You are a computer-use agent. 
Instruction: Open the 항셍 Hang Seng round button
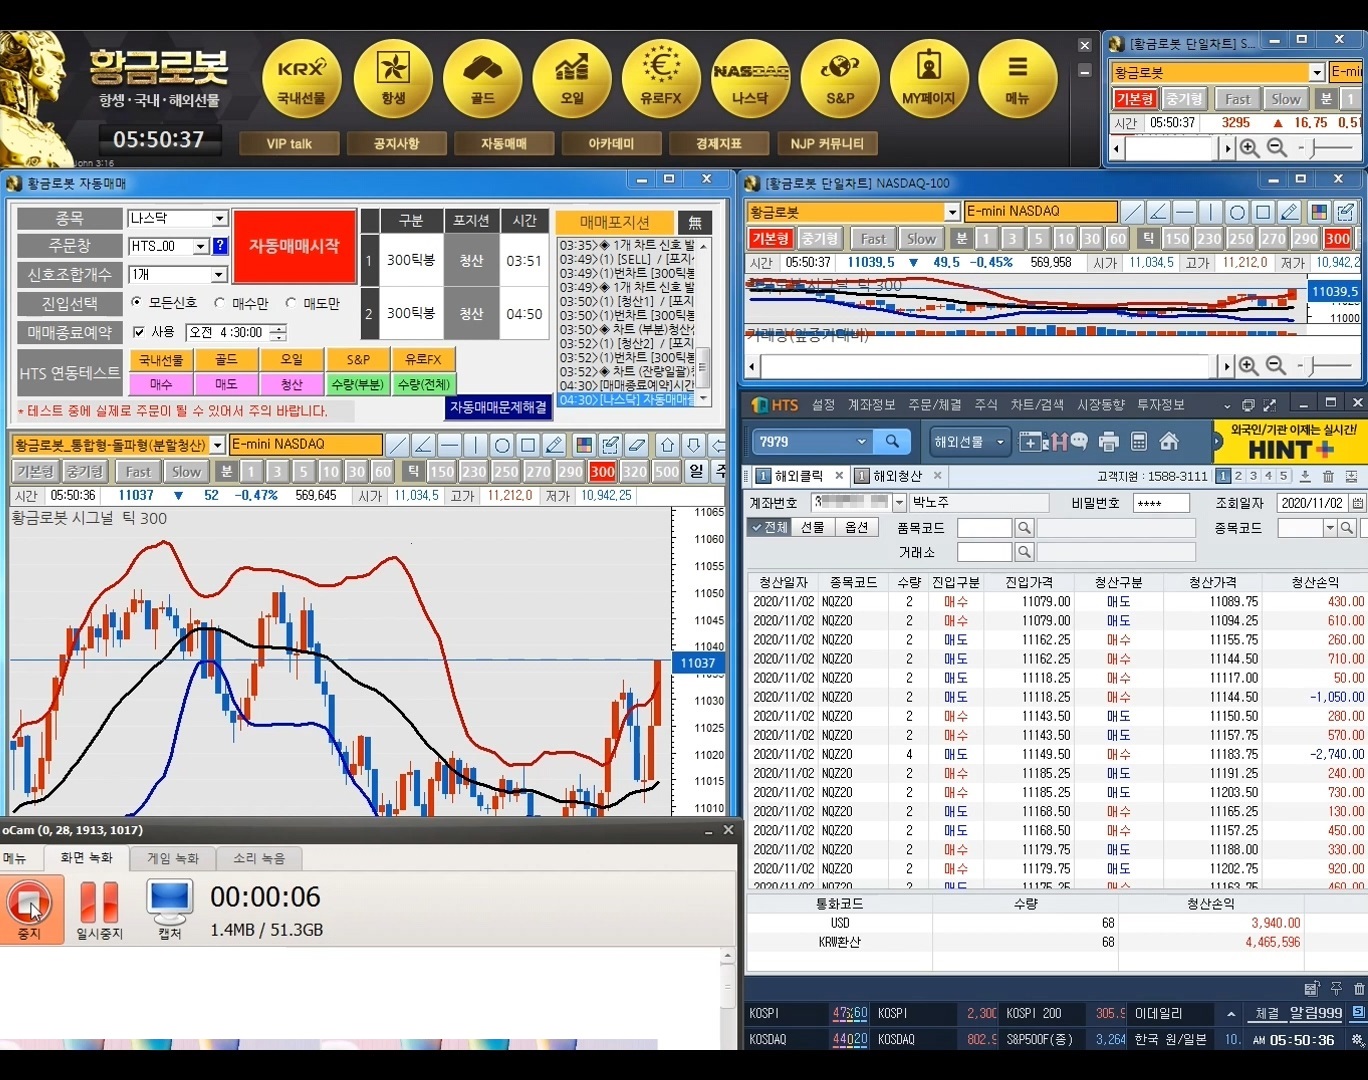[x=393, y=79]
